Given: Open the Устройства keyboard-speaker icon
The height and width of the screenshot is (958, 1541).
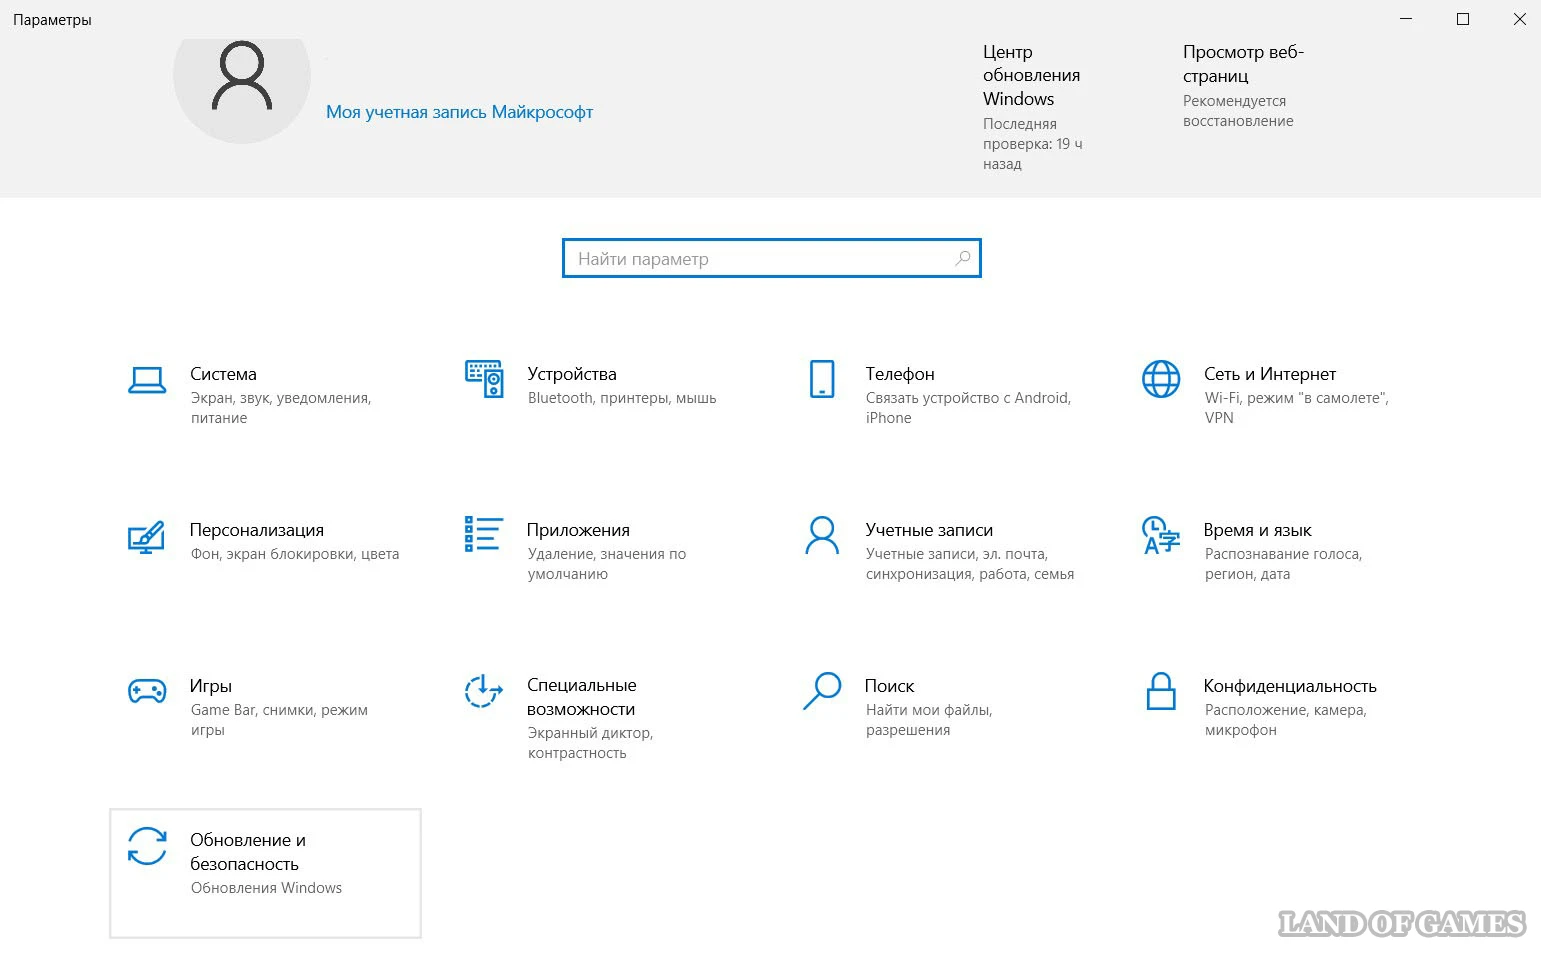Looking at the screenshot, I should (x=484, y=379).
